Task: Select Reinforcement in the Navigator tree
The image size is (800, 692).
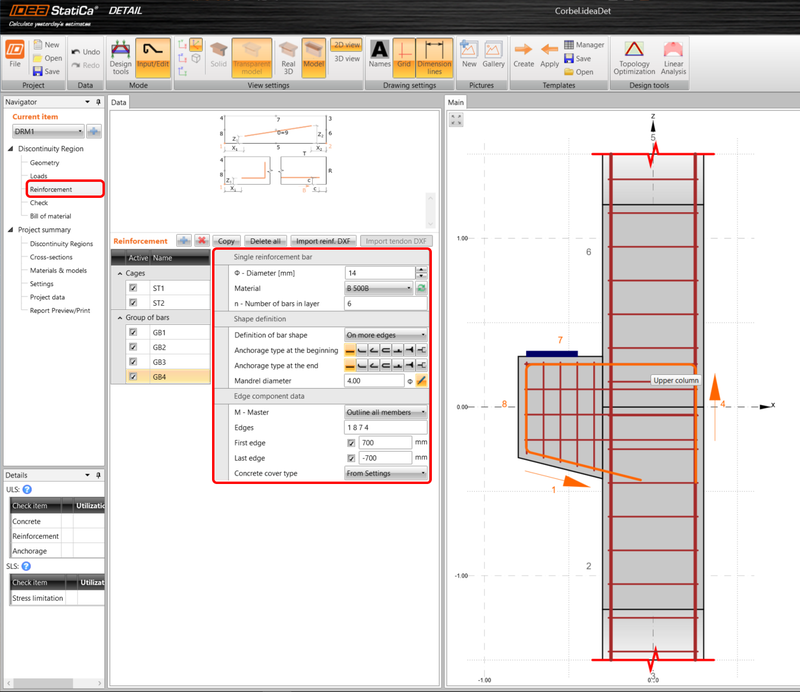Action: pyautogui.click(x=50, y=189)
